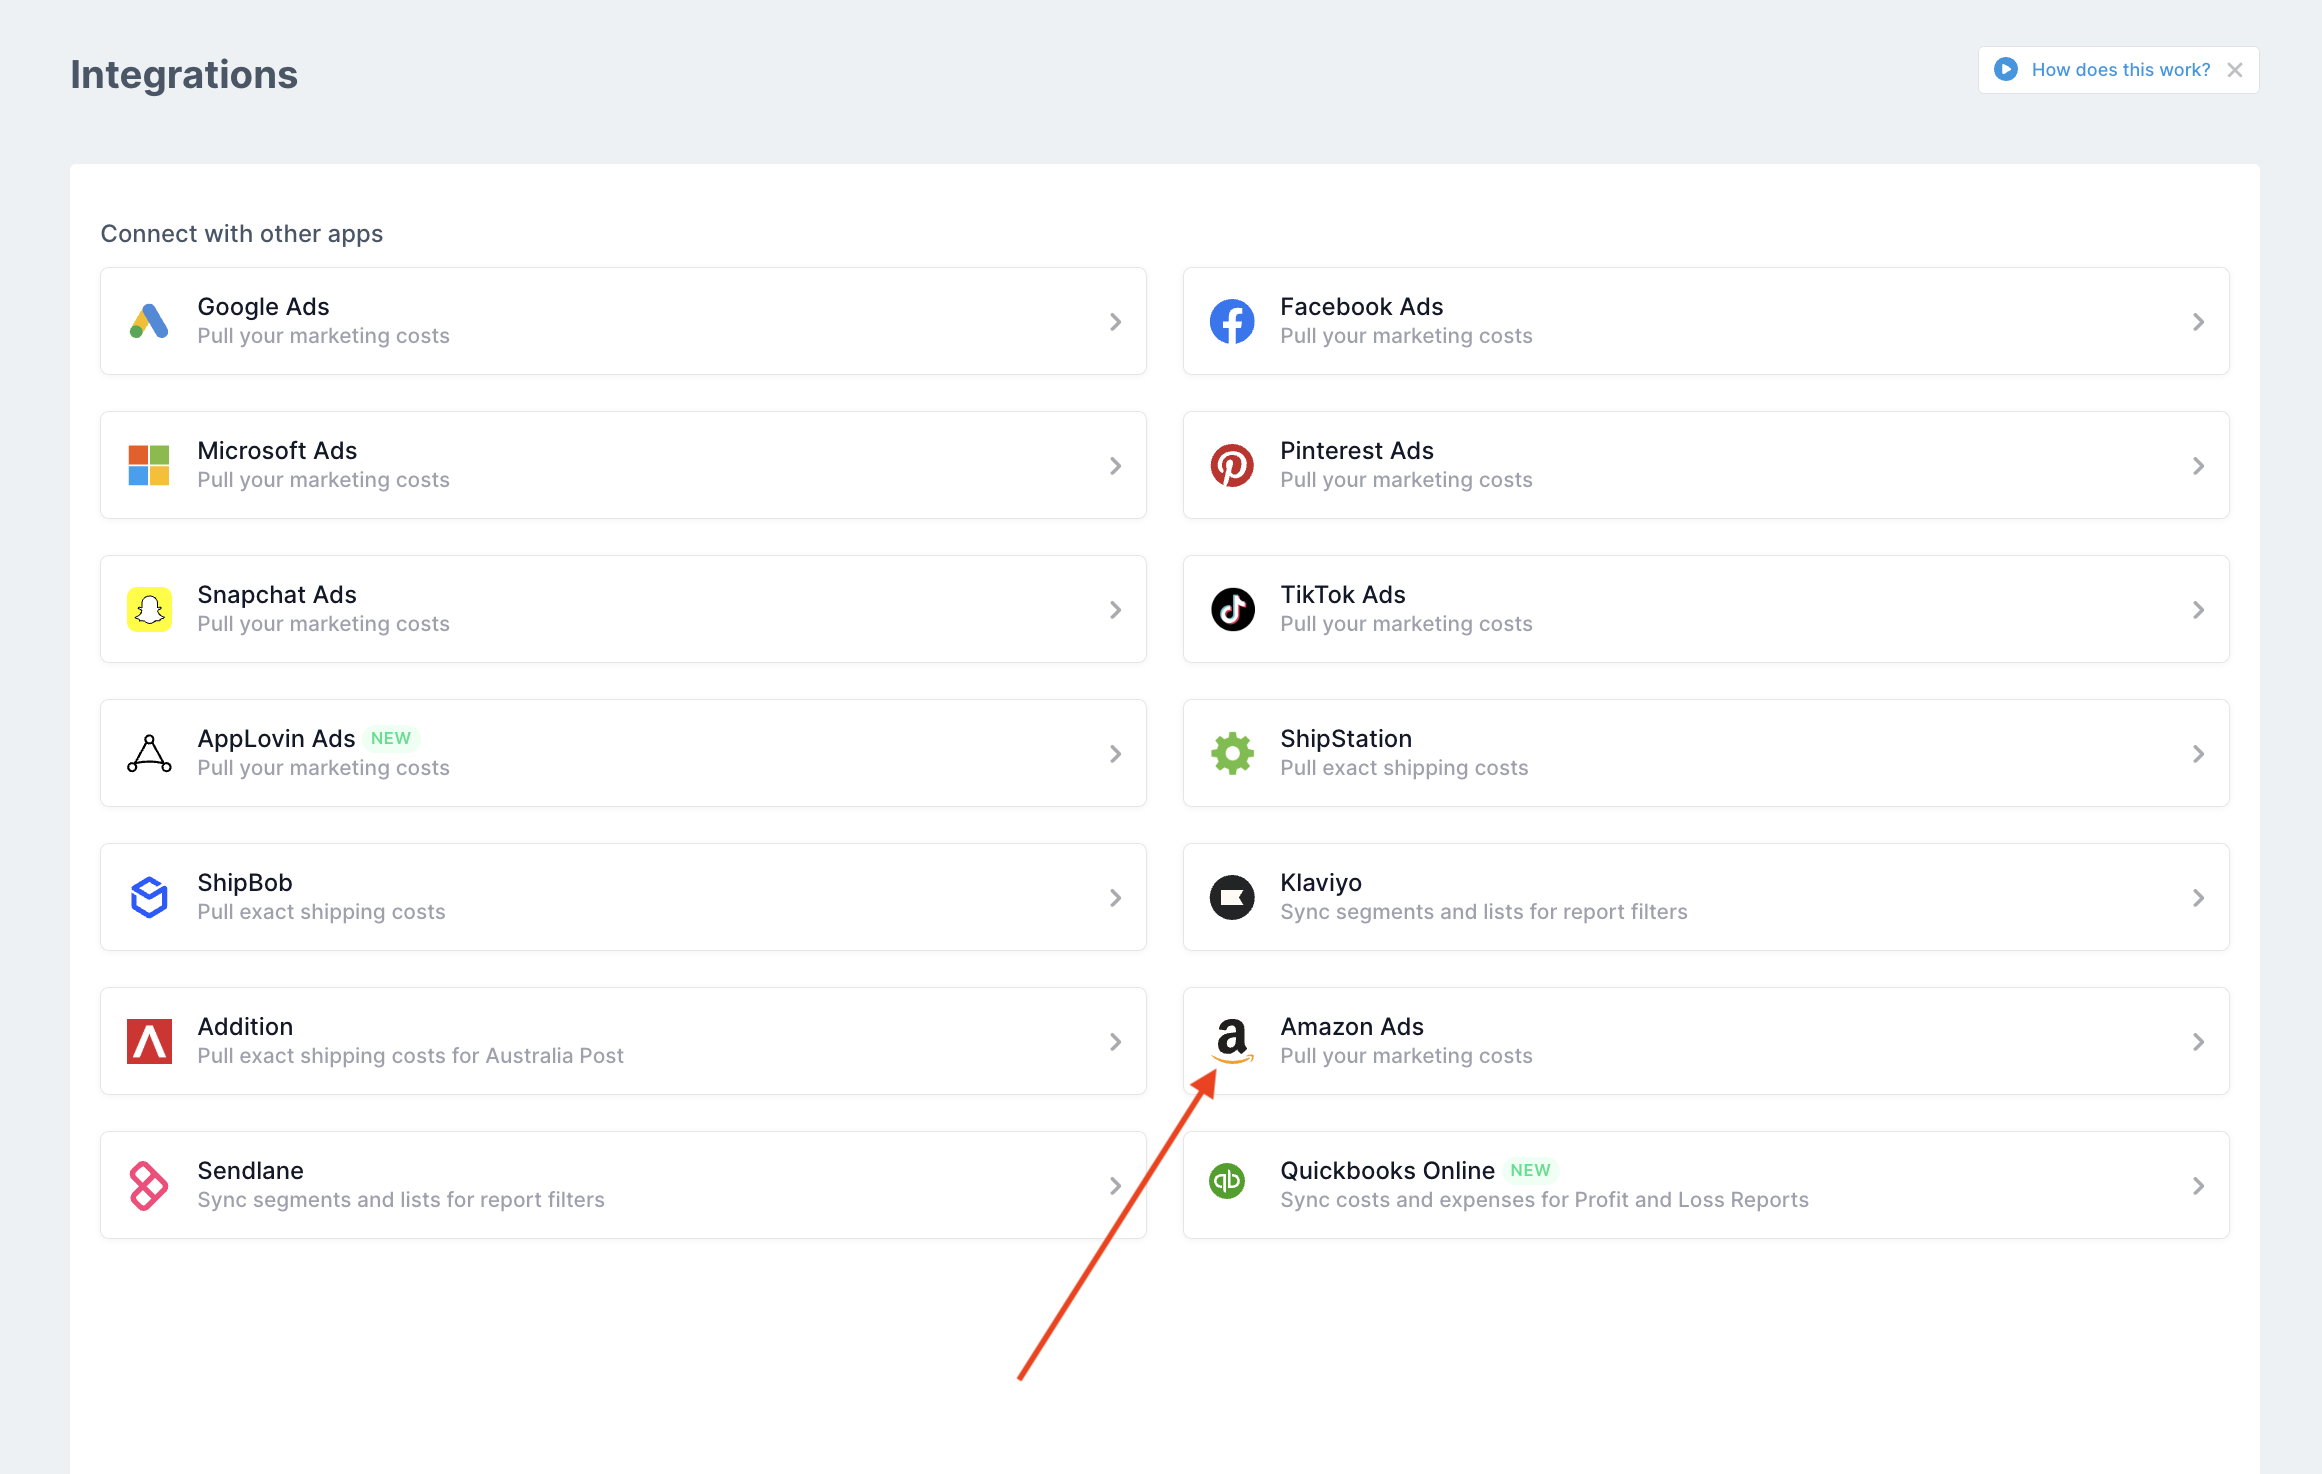This screenshot has height=1474, width=2322.
Task: Click the Snapchat ghost icon
Action: (x=149, y=609)
